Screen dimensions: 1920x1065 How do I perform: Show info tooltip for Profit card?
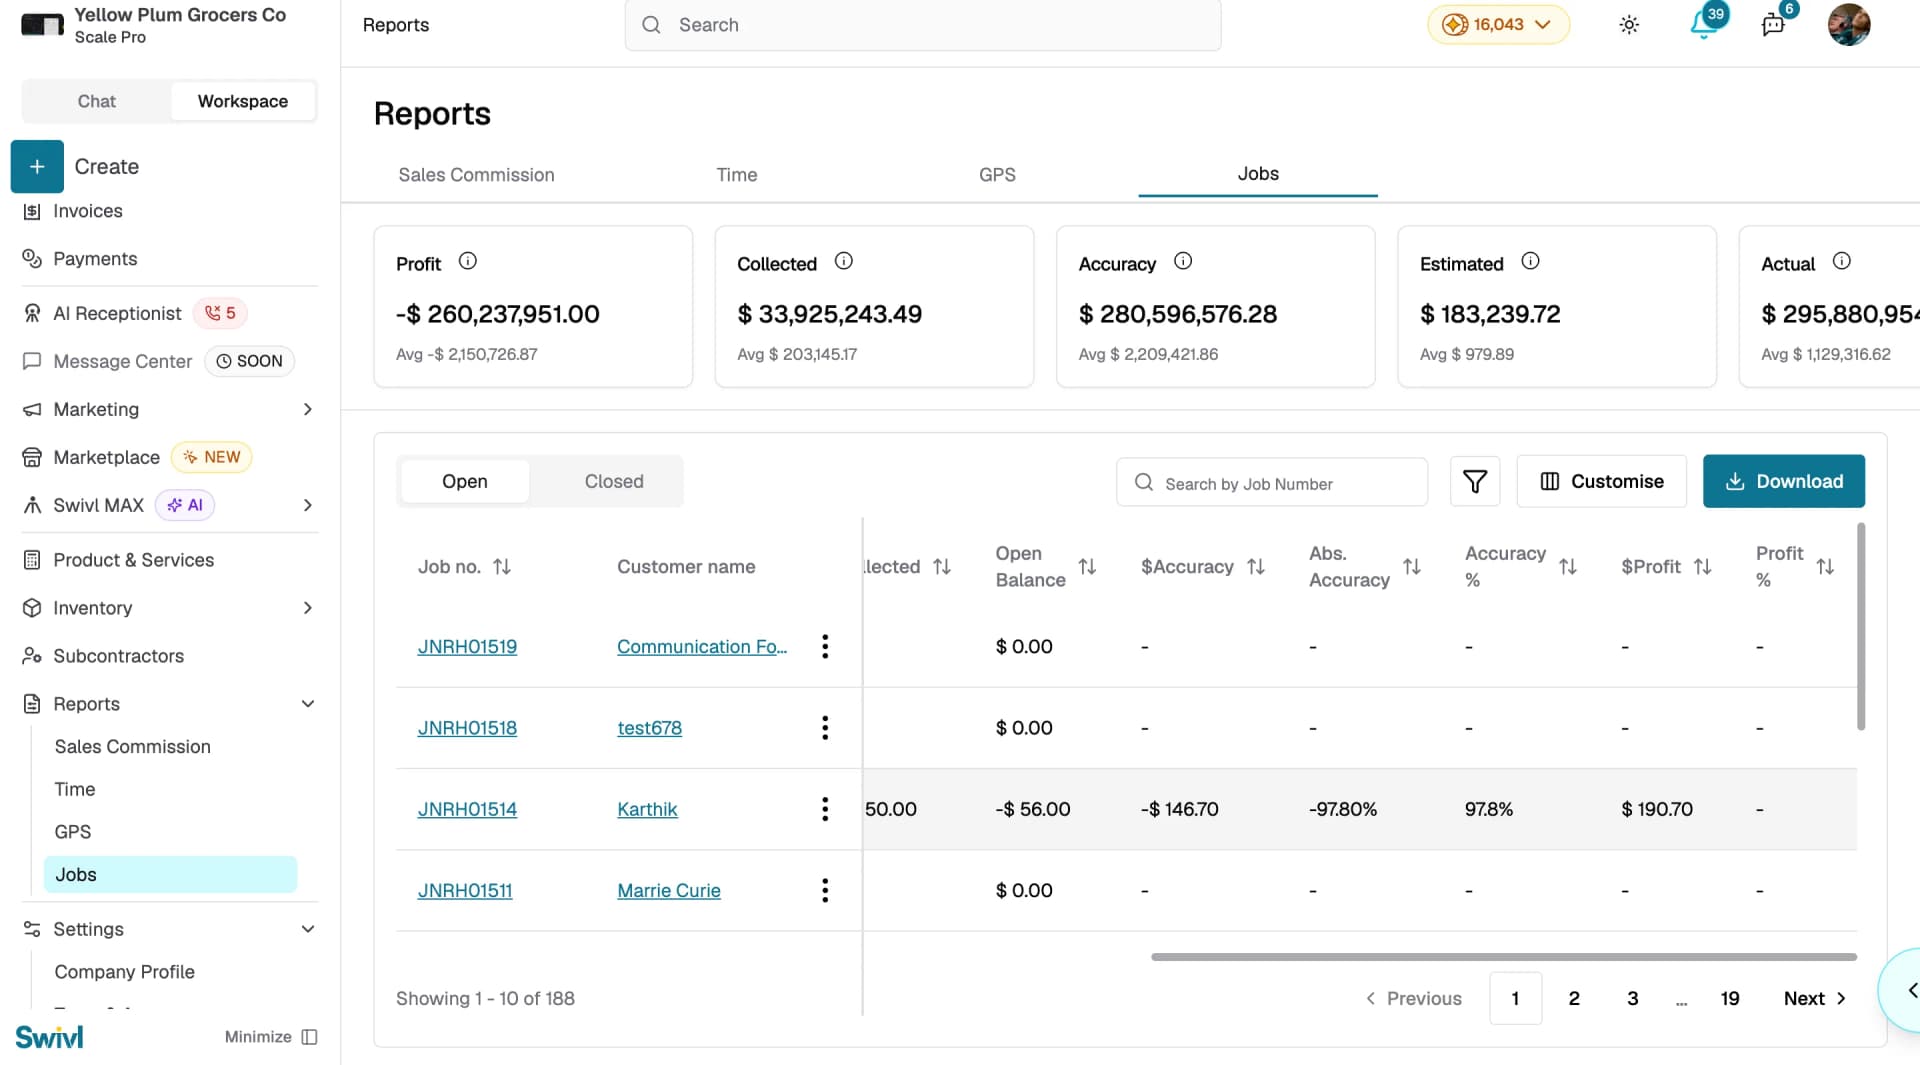(x=467, y=261)
